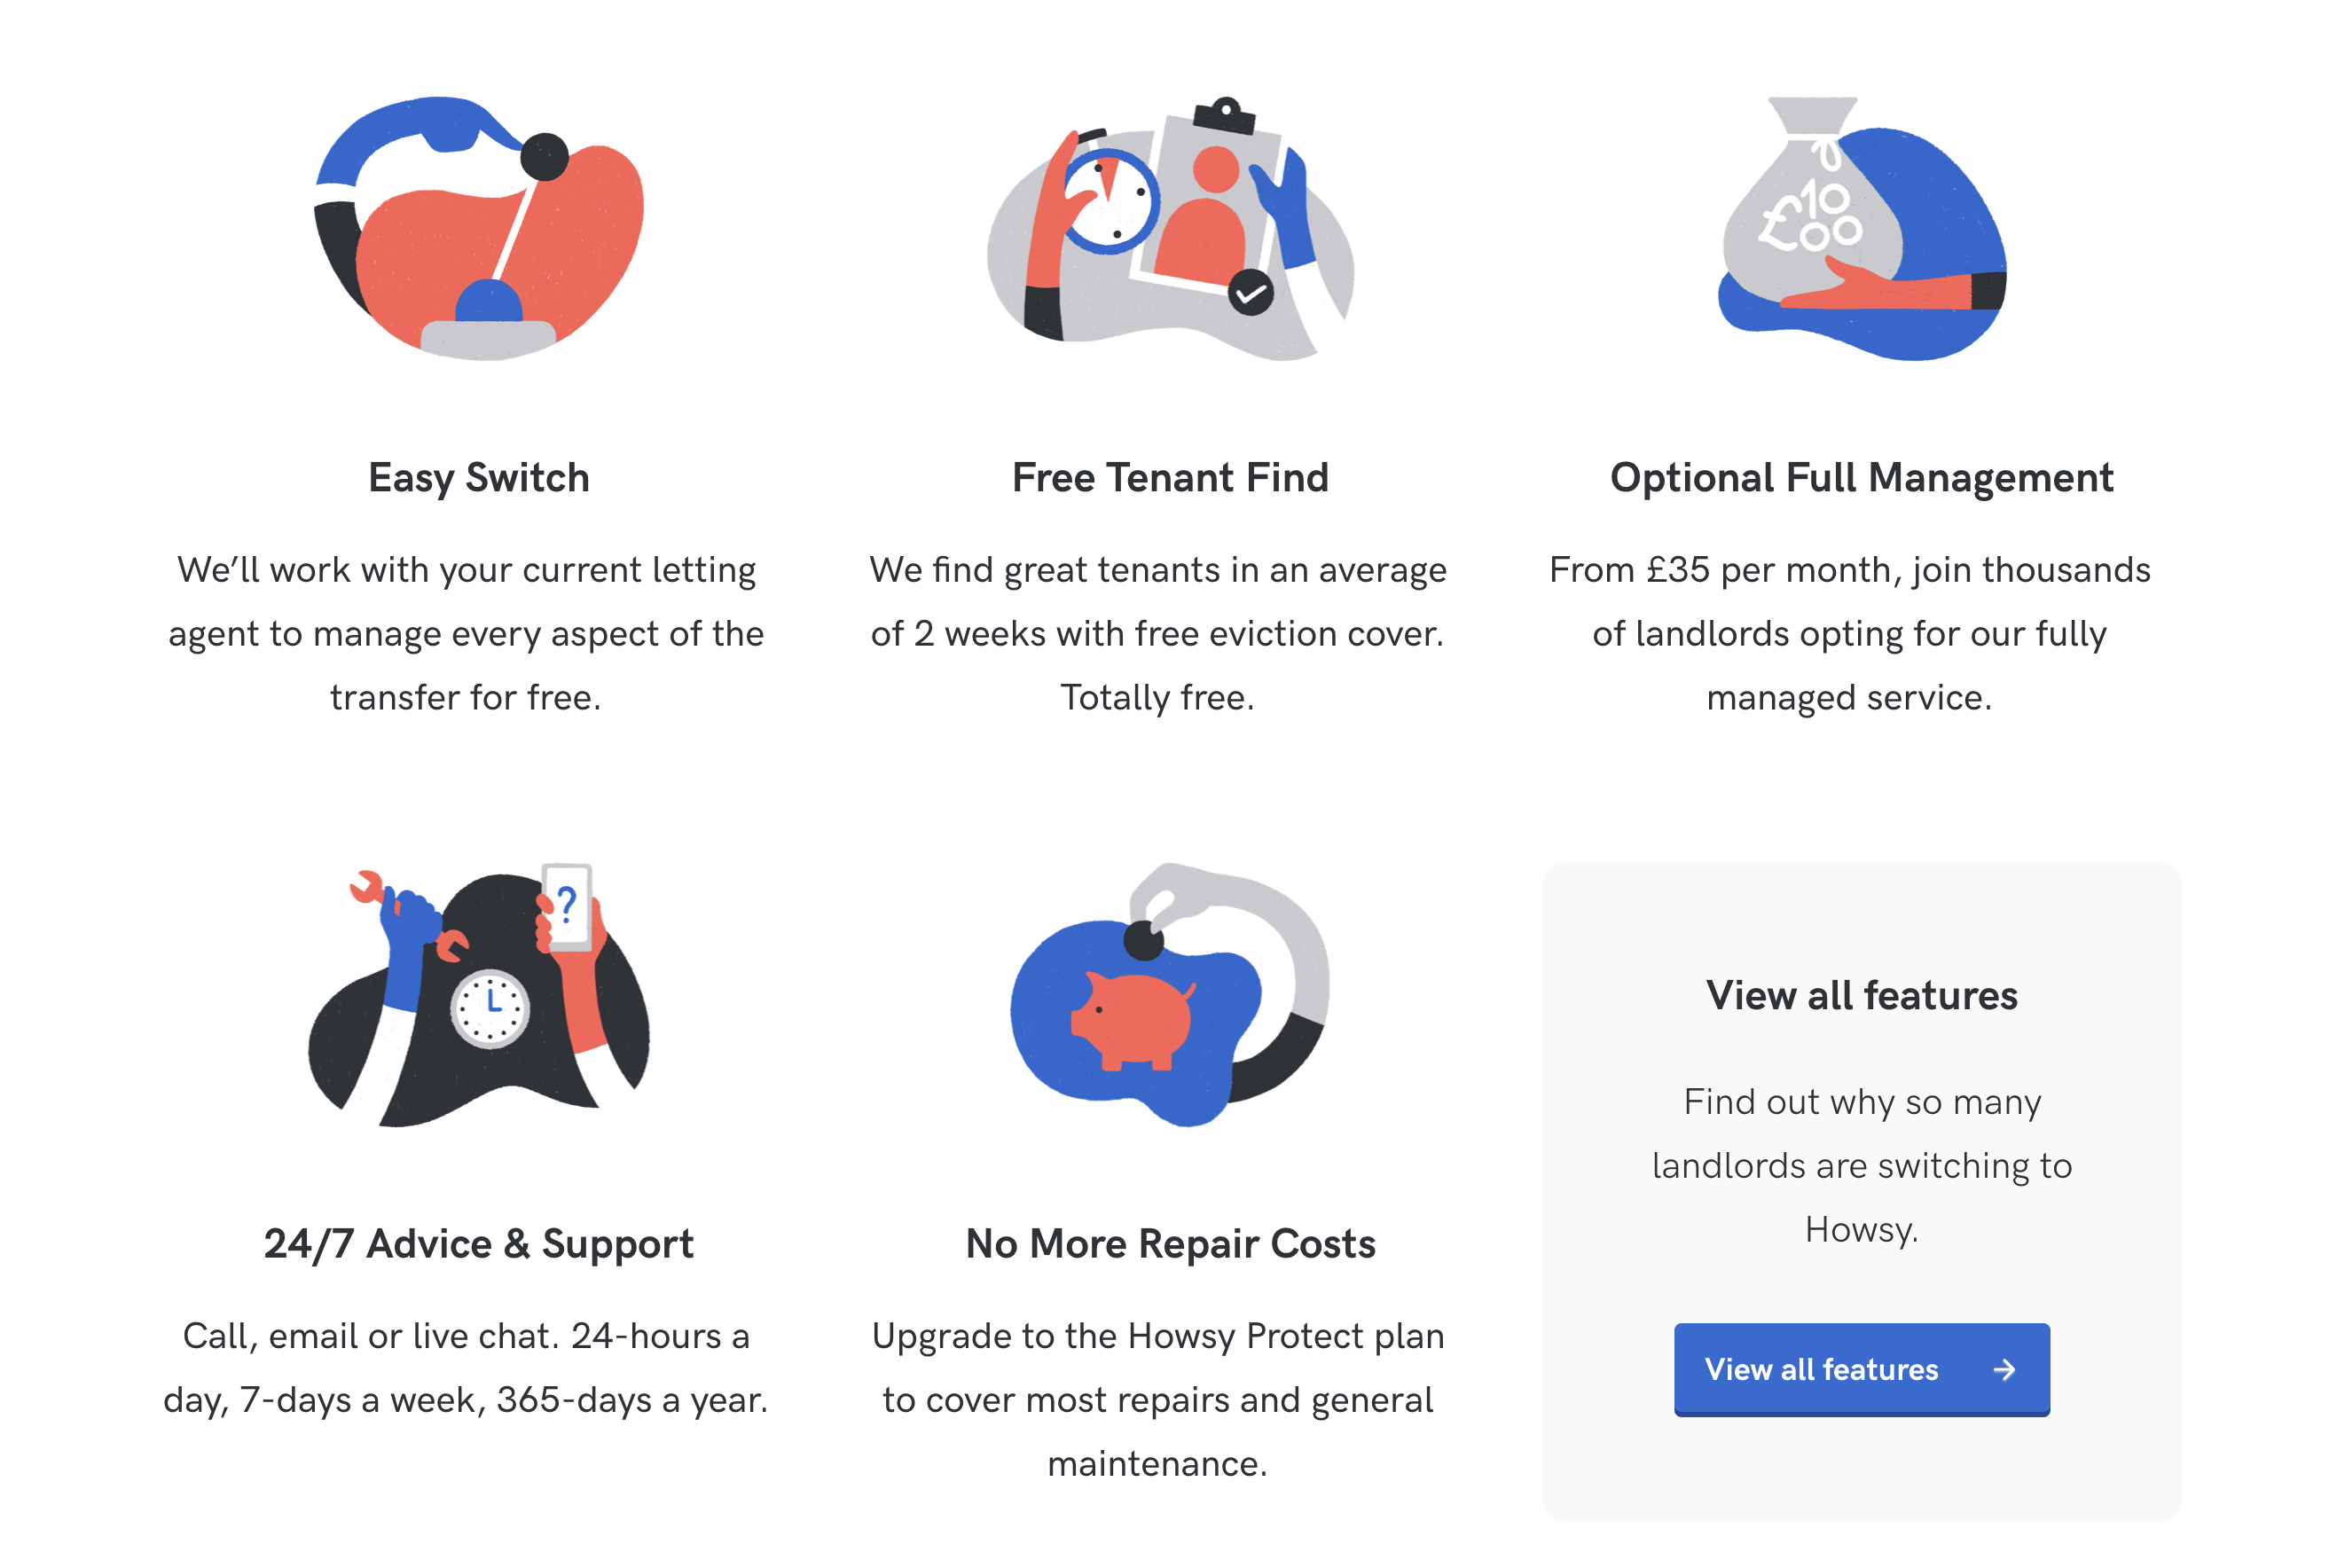Image resolution: width=2329 pixels, height=1568 pixels.
Task: Click the 'Call, email or live chat' text
Action: point(466,1367)
